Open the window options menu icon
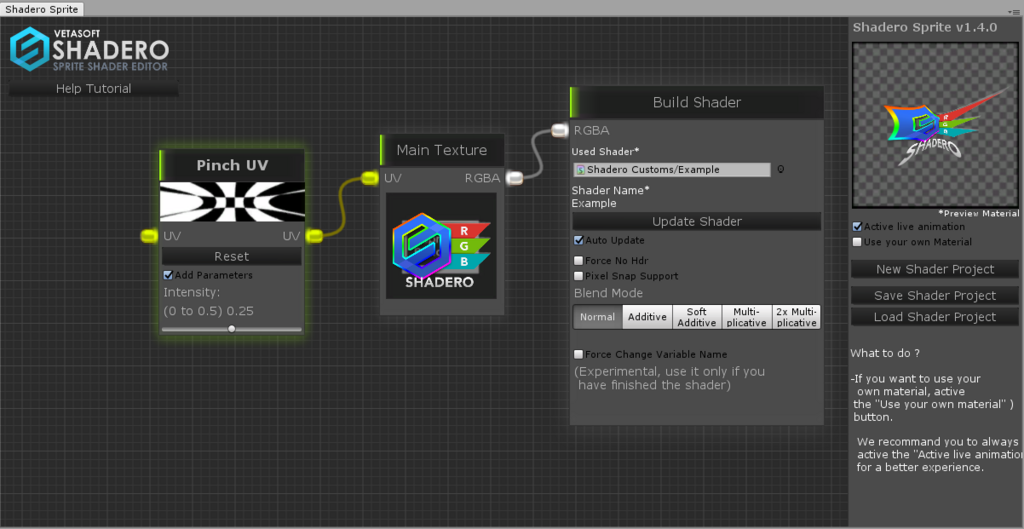This screenshot has height=529, width=1024. point(1014,13)
